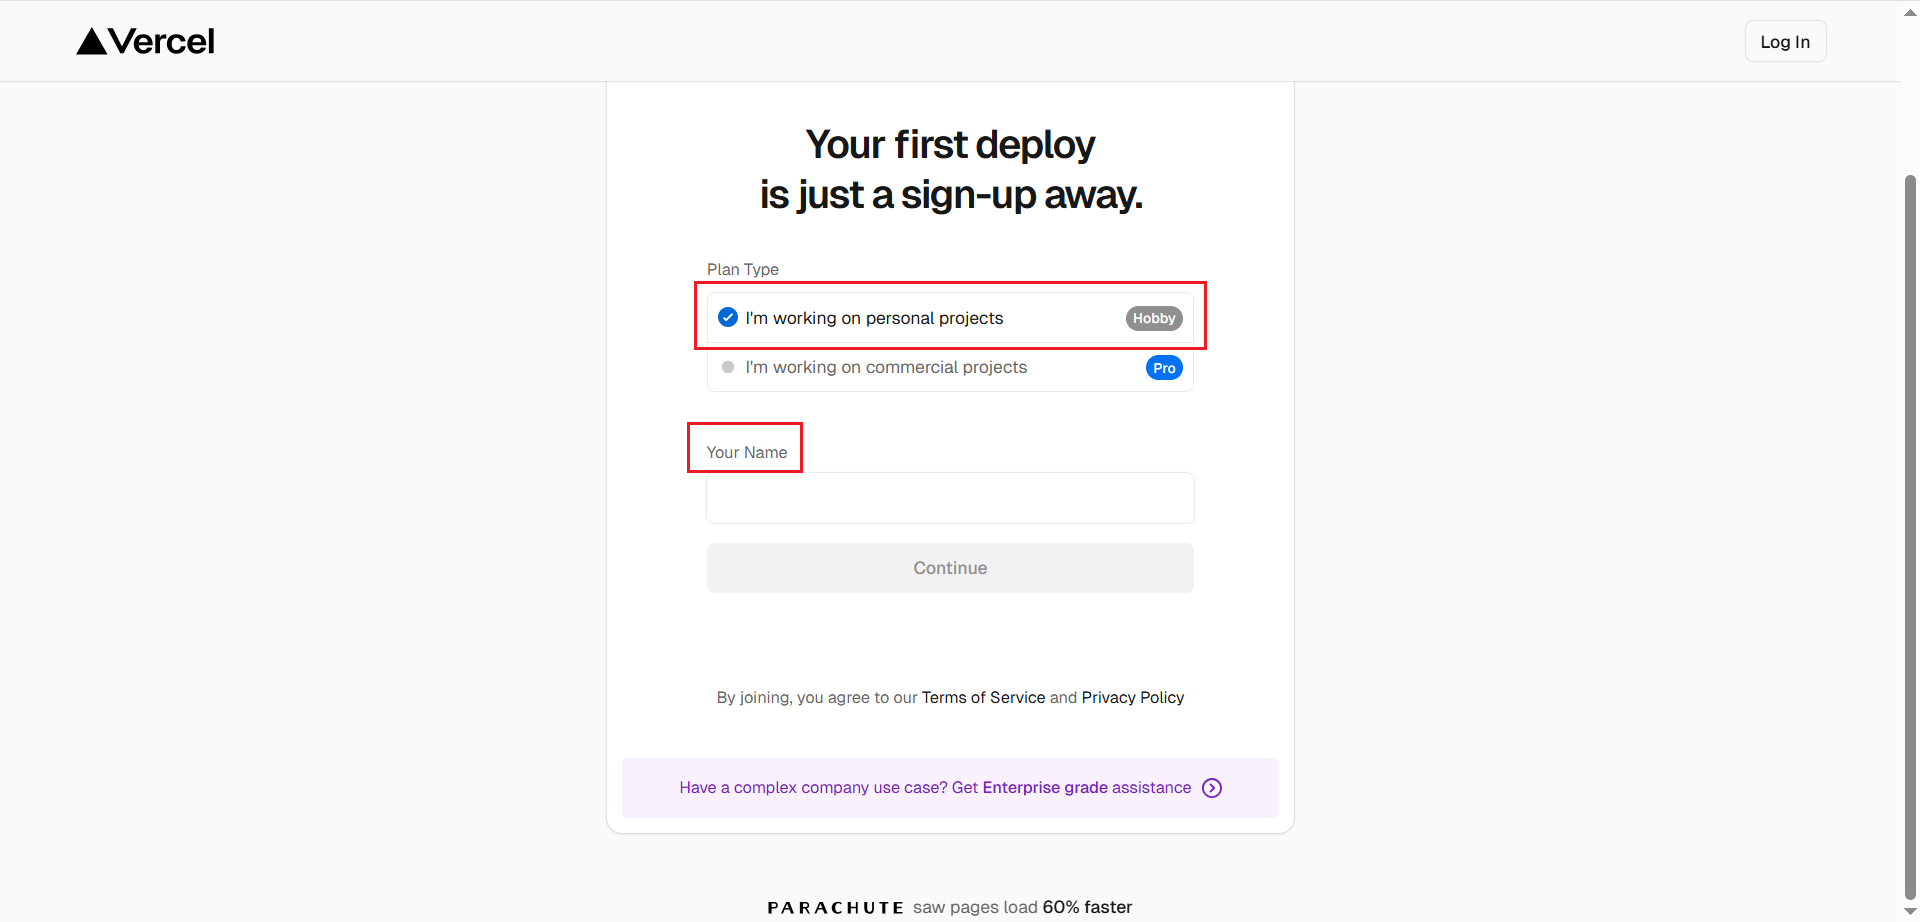The image size is (1920, 922).
Task: Open the Log In page
Action: point(1785,42)
